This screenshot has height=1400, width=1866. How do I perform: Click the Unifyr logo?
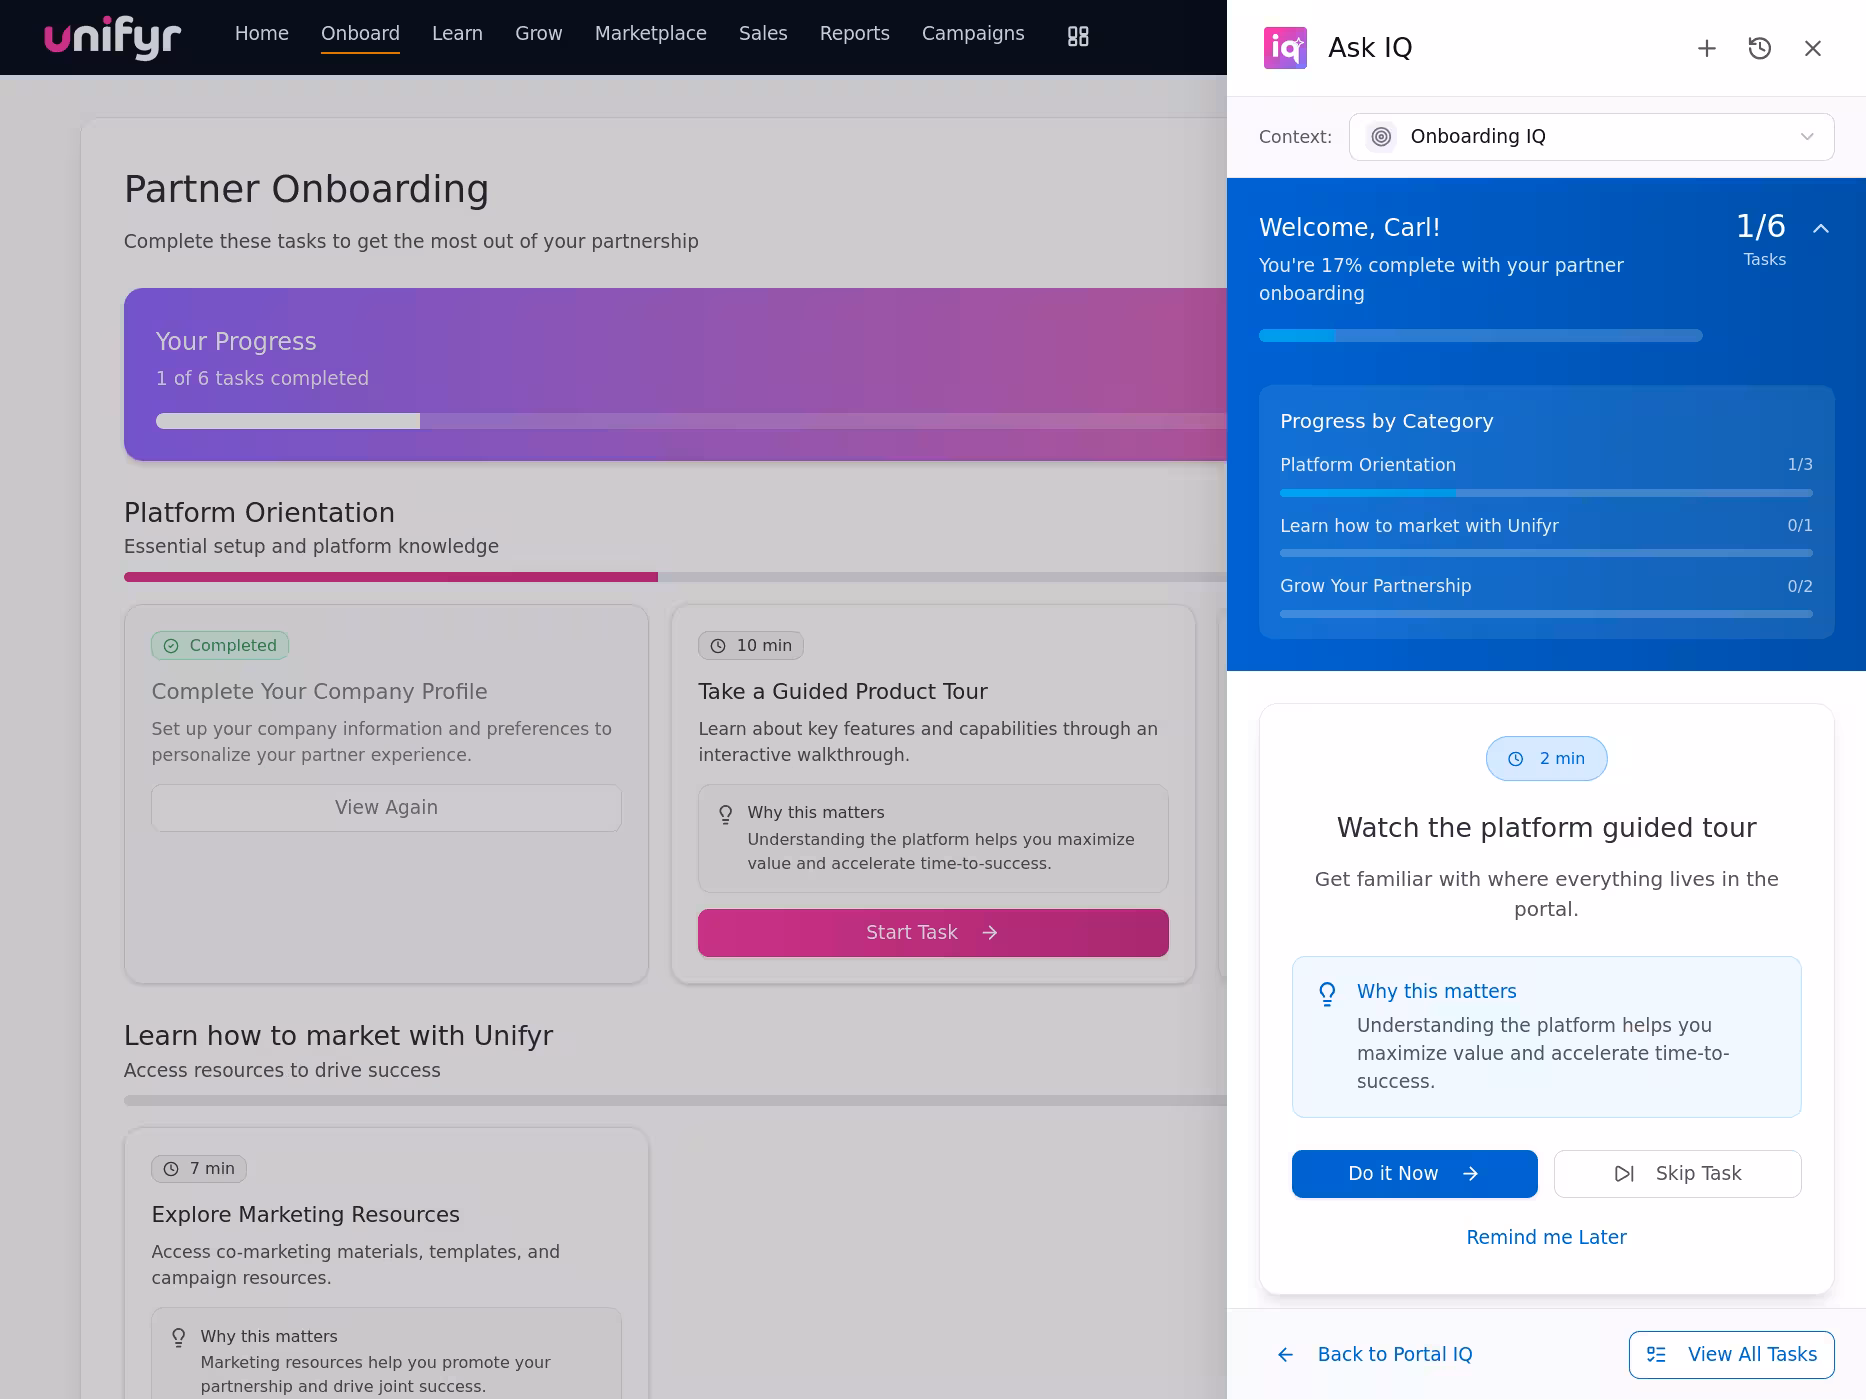[111, 37]
